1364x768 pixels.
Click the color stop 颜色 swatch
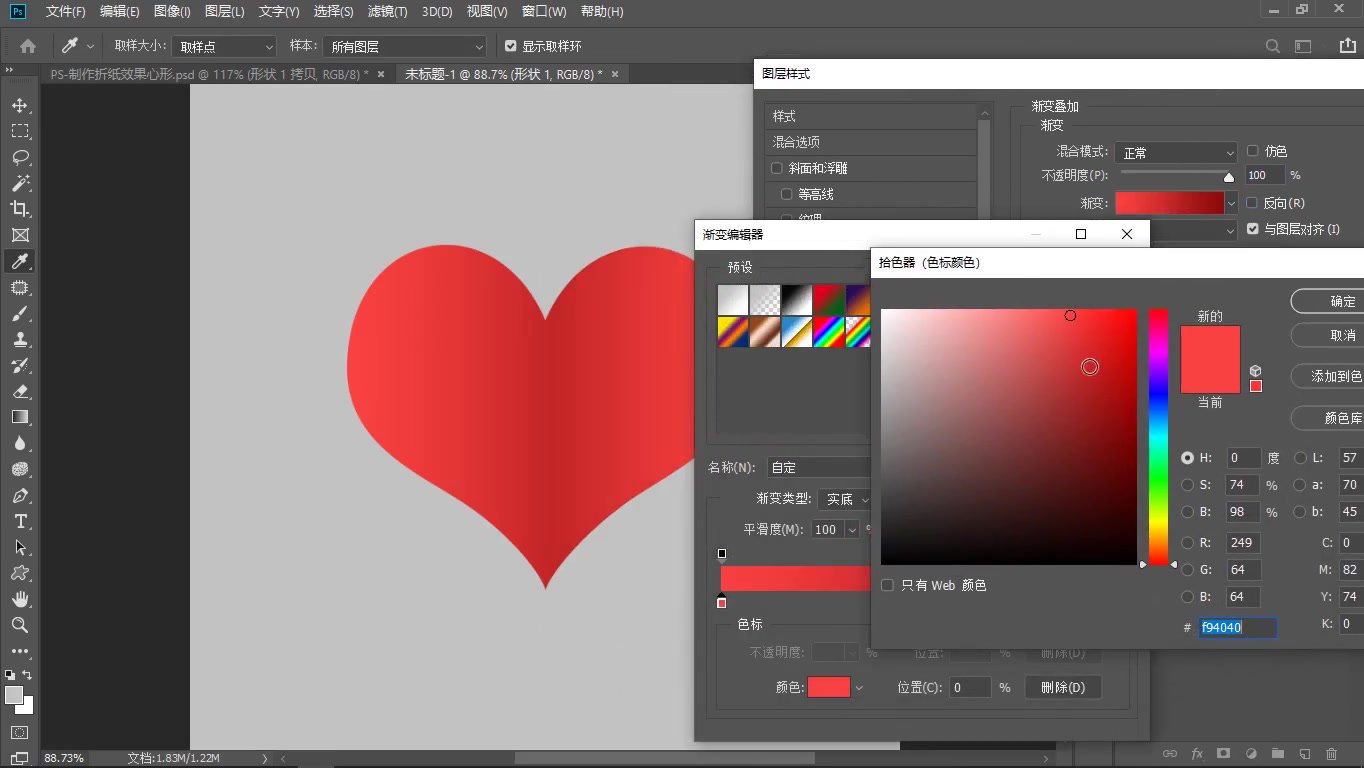[829, 687]
